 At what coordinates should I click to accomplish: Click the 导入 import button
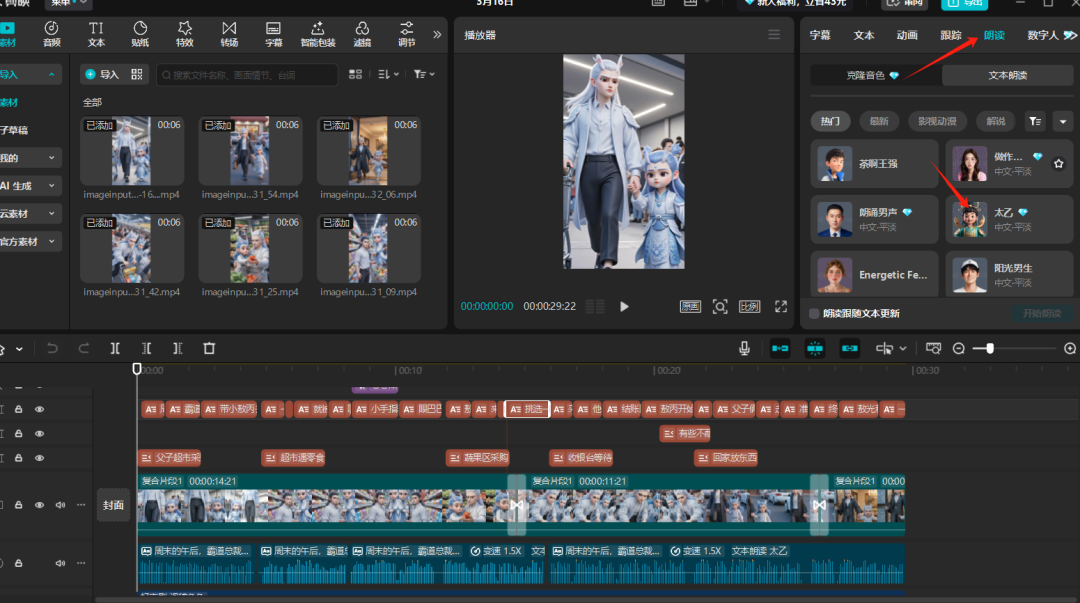tap(101, 74)
